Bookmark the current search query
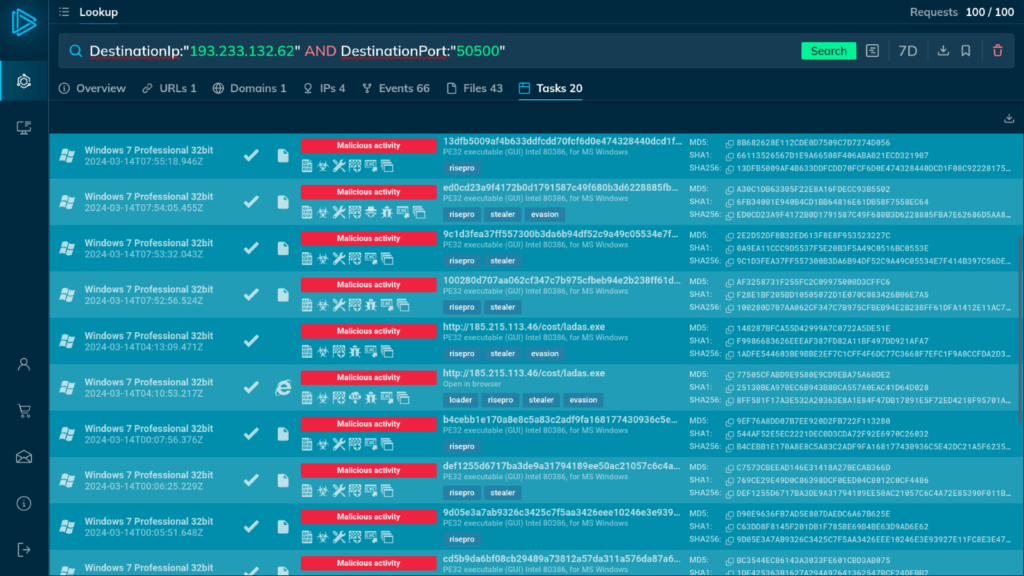Viewport: 1024px width, 576px height. (x=966, y=51)
